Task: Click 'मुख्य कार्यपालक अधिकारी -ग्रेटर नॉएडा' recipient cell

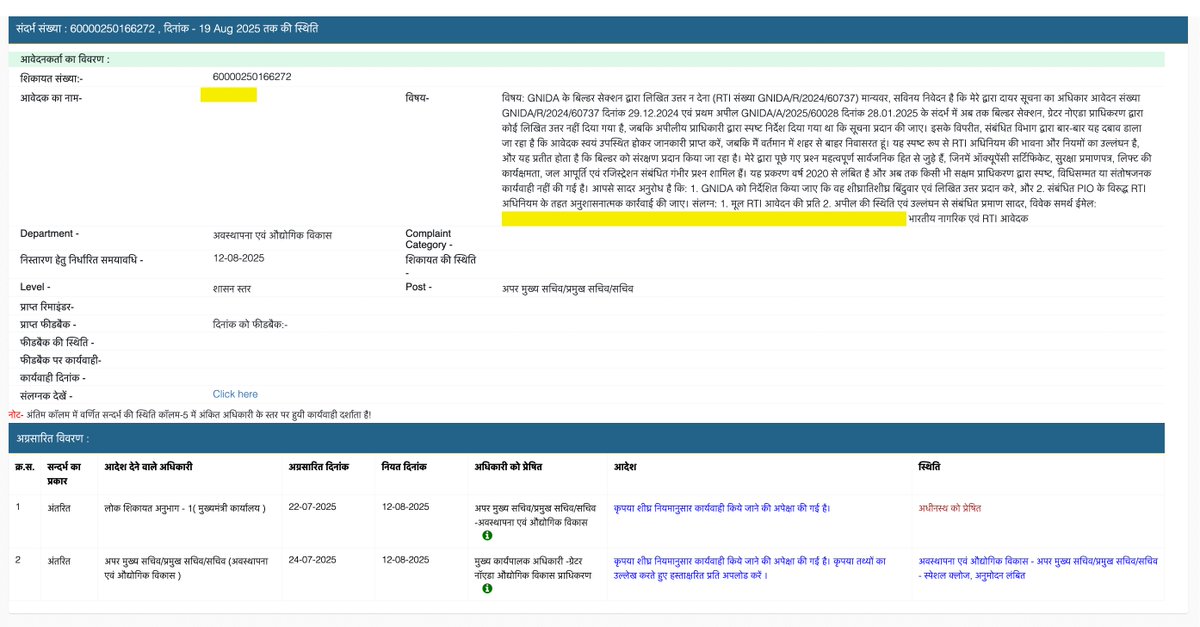Action: [533, 567]
